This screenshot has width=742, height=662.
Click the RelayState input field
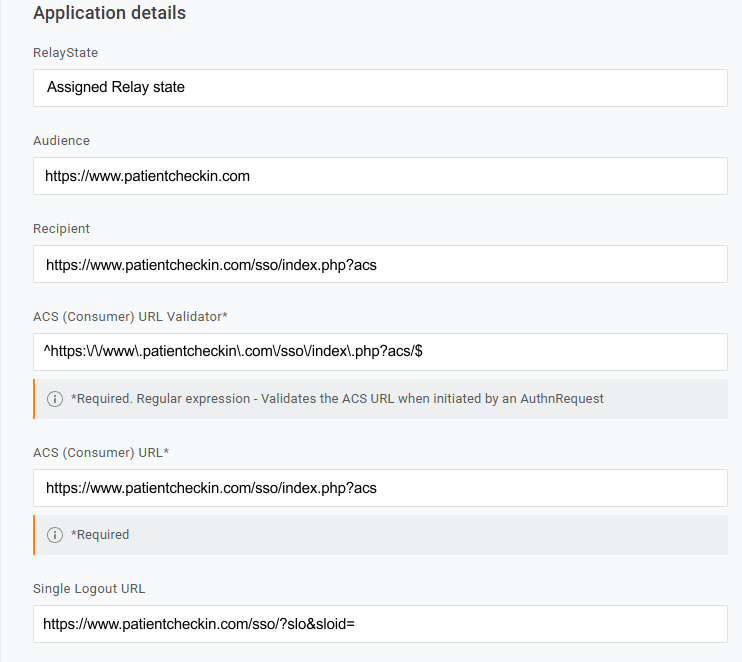point(380,88)
